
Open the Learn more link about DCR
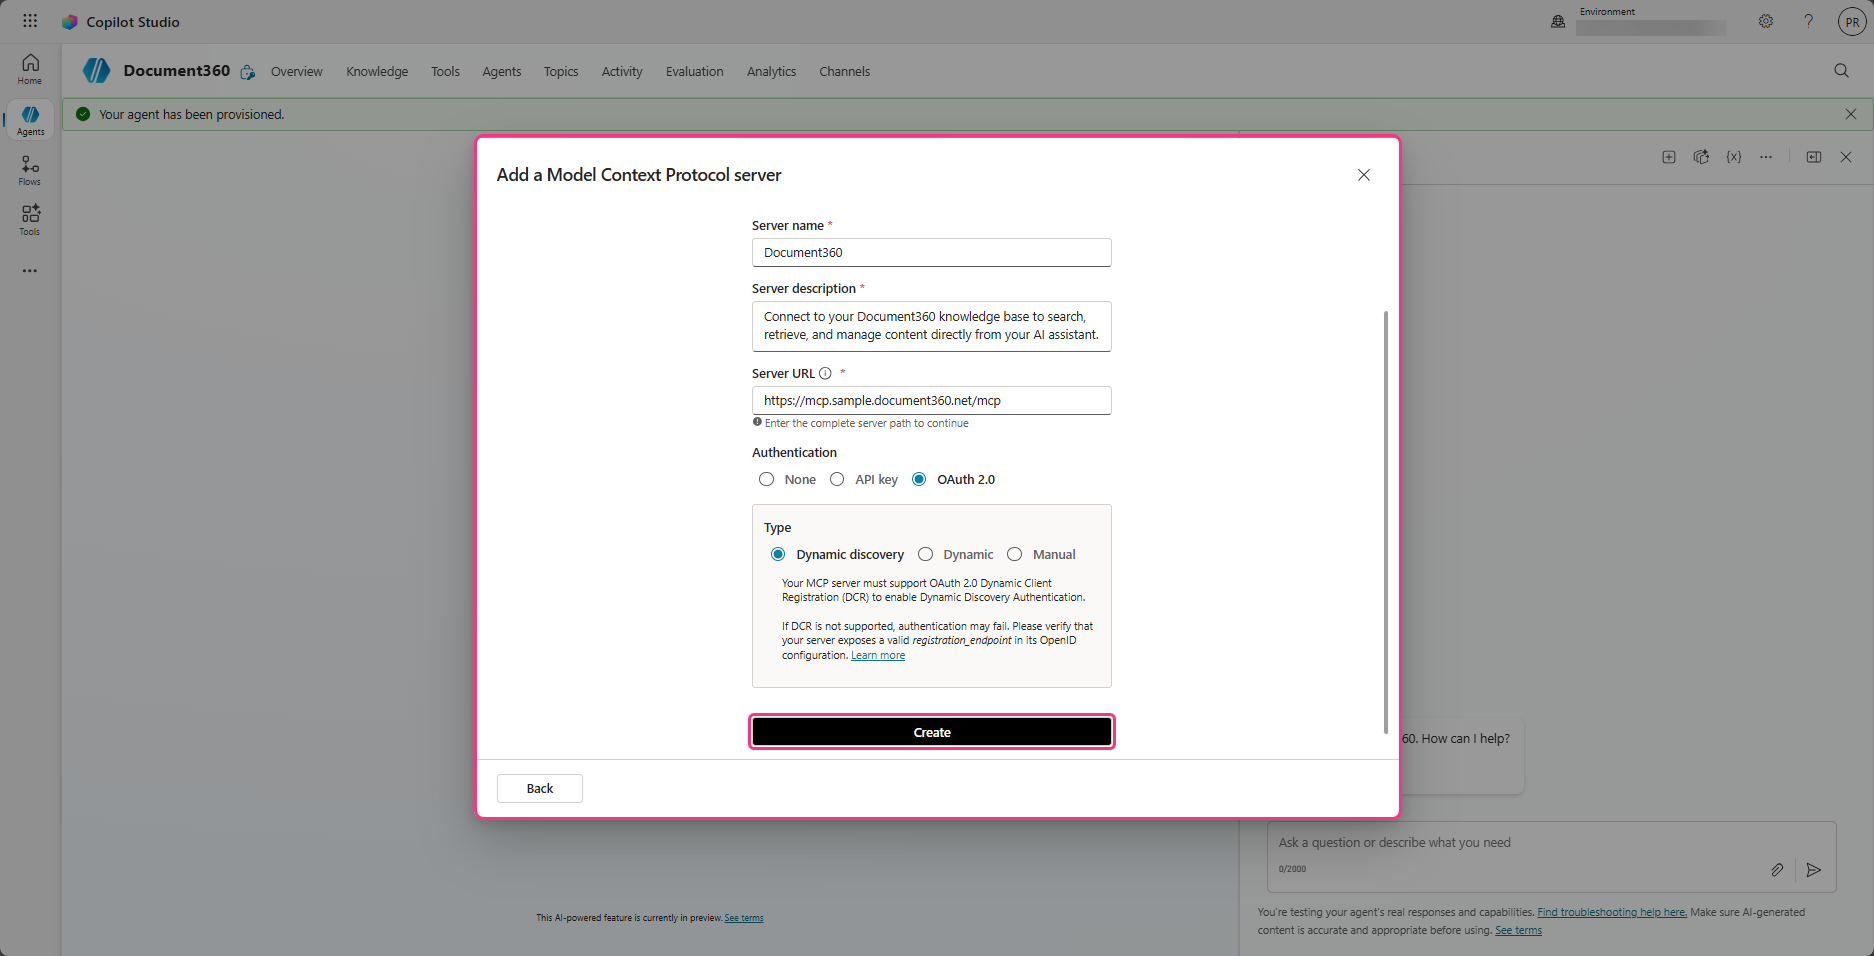coord(877,655)
